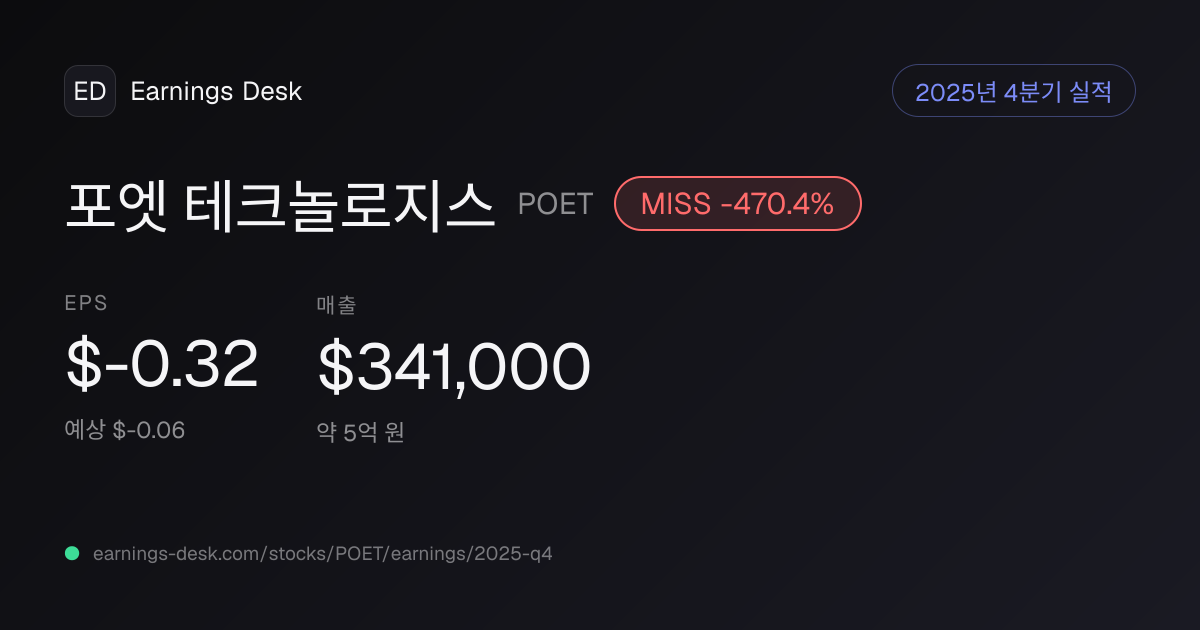Click the Earnings Desk brand name
The height and width of the screenshot is (630, 1200).
pyautogui.click(x=216, y=92)
